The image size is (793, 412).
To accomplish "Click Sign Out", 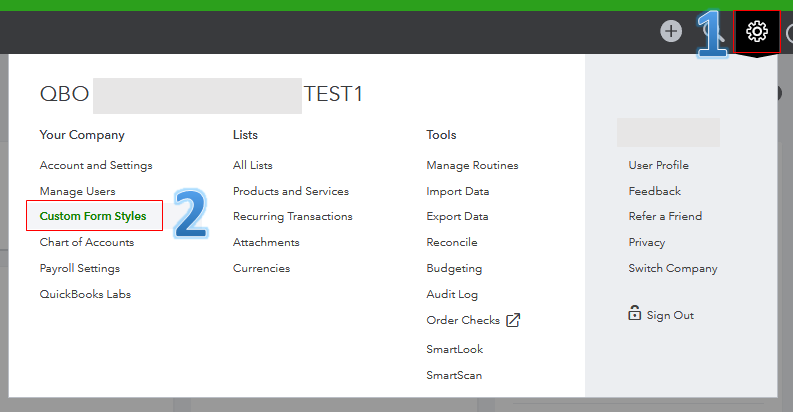I will pos(670,315).
